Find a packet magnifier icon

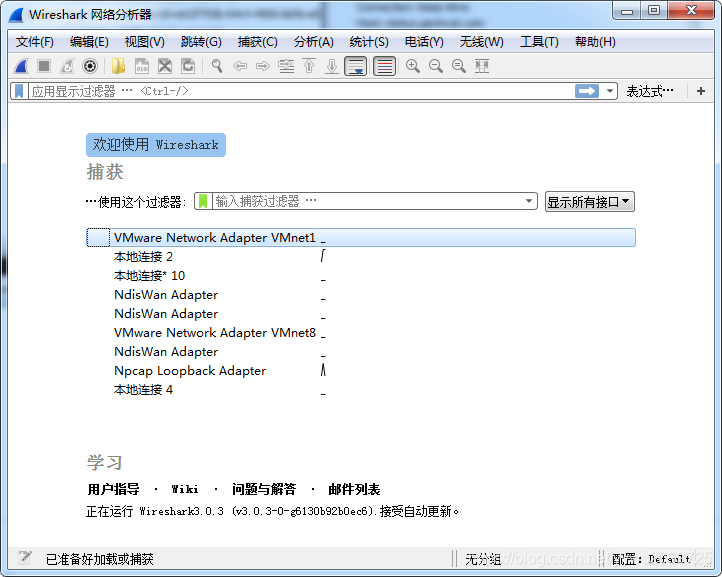216,66
